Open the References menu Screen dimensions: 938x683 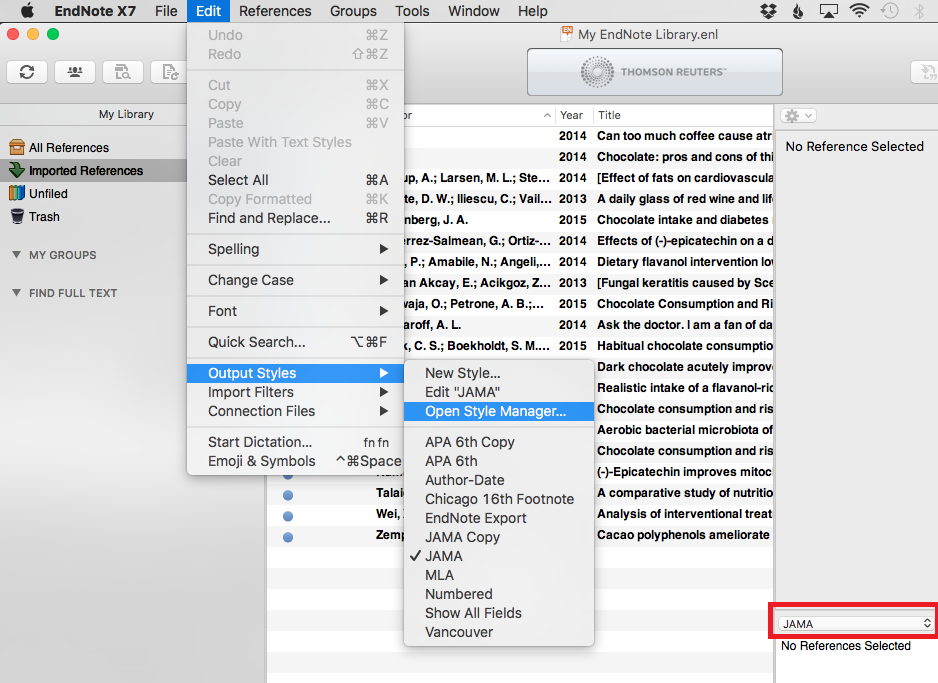(x=275, y=11)
